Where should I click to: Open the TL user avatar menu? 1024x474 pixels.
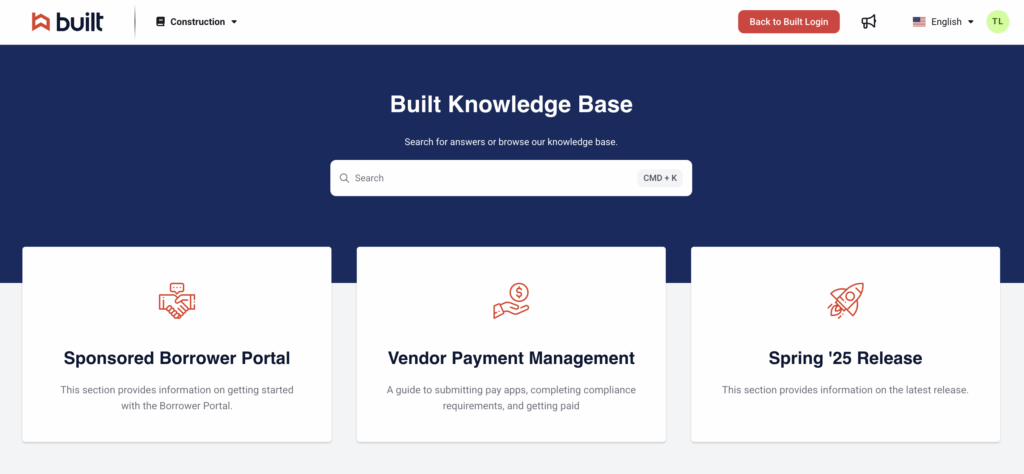click(997, 22)
